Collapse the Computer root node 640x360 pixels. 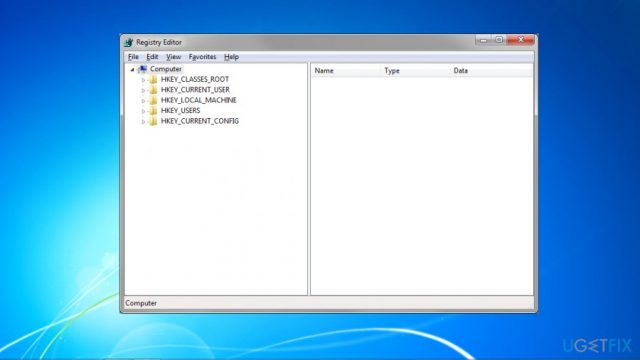pos(132,69)
